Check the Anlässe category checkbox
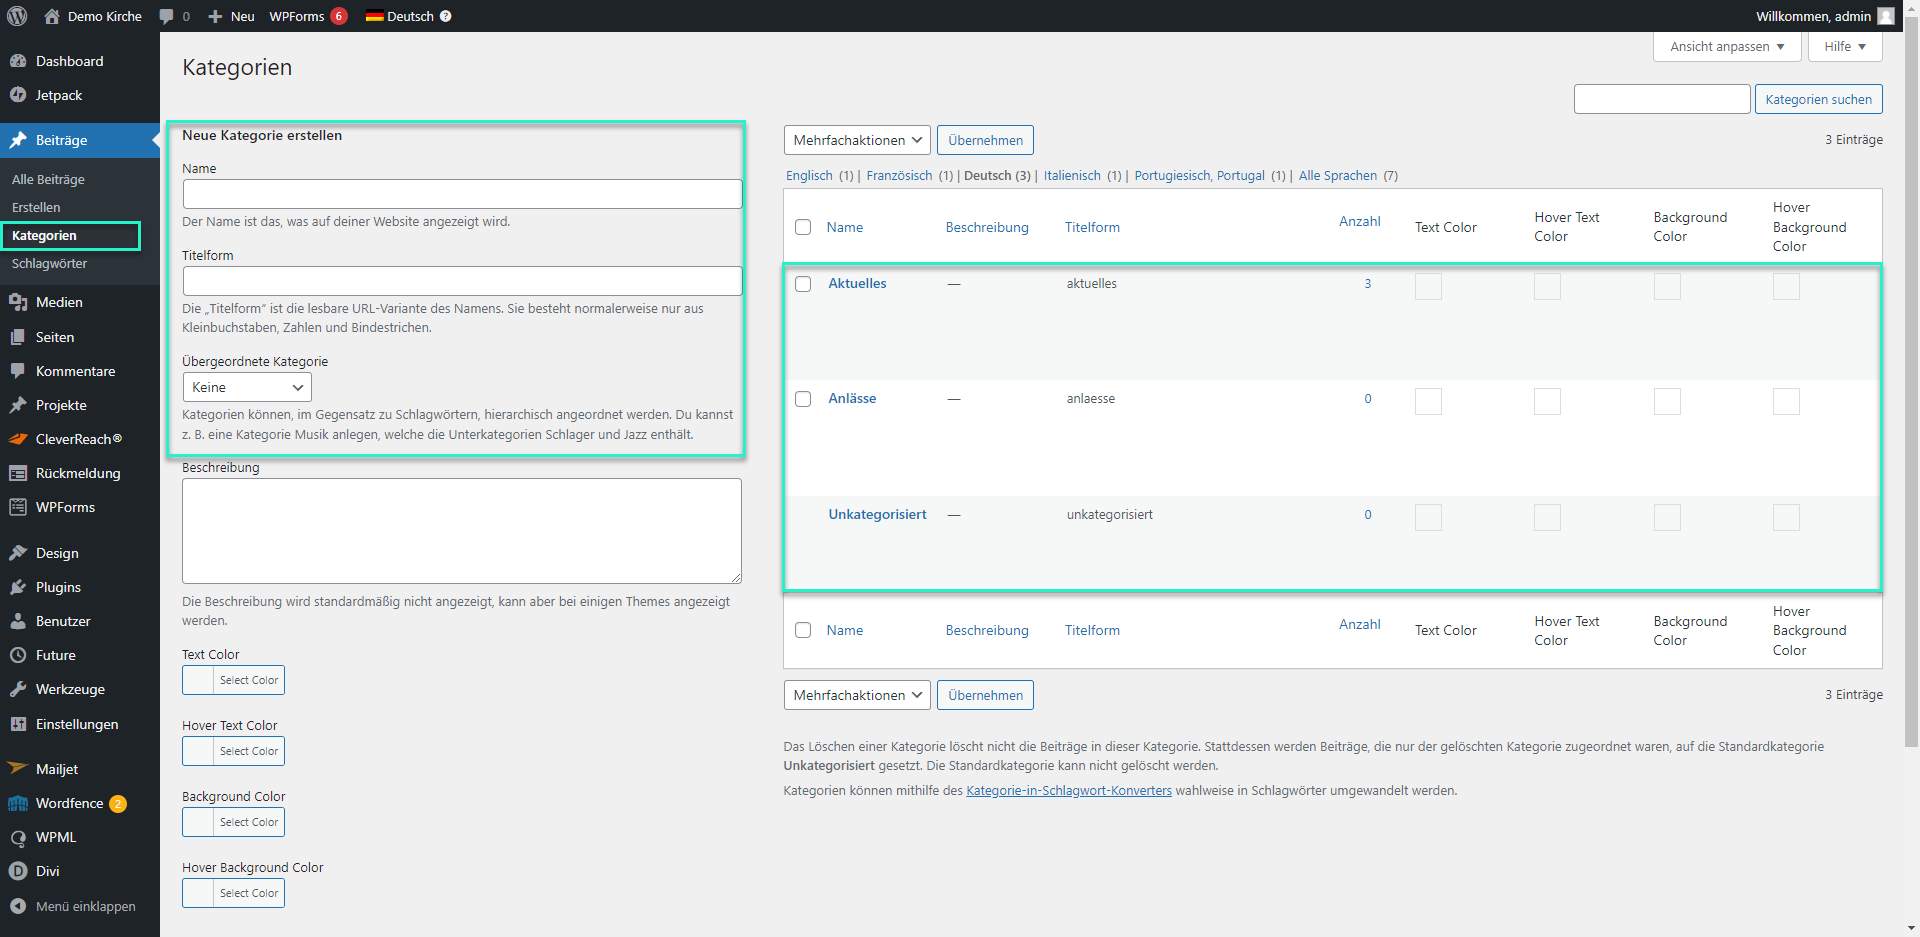Viewport: 1920px width, 937px height. point(803,399)
